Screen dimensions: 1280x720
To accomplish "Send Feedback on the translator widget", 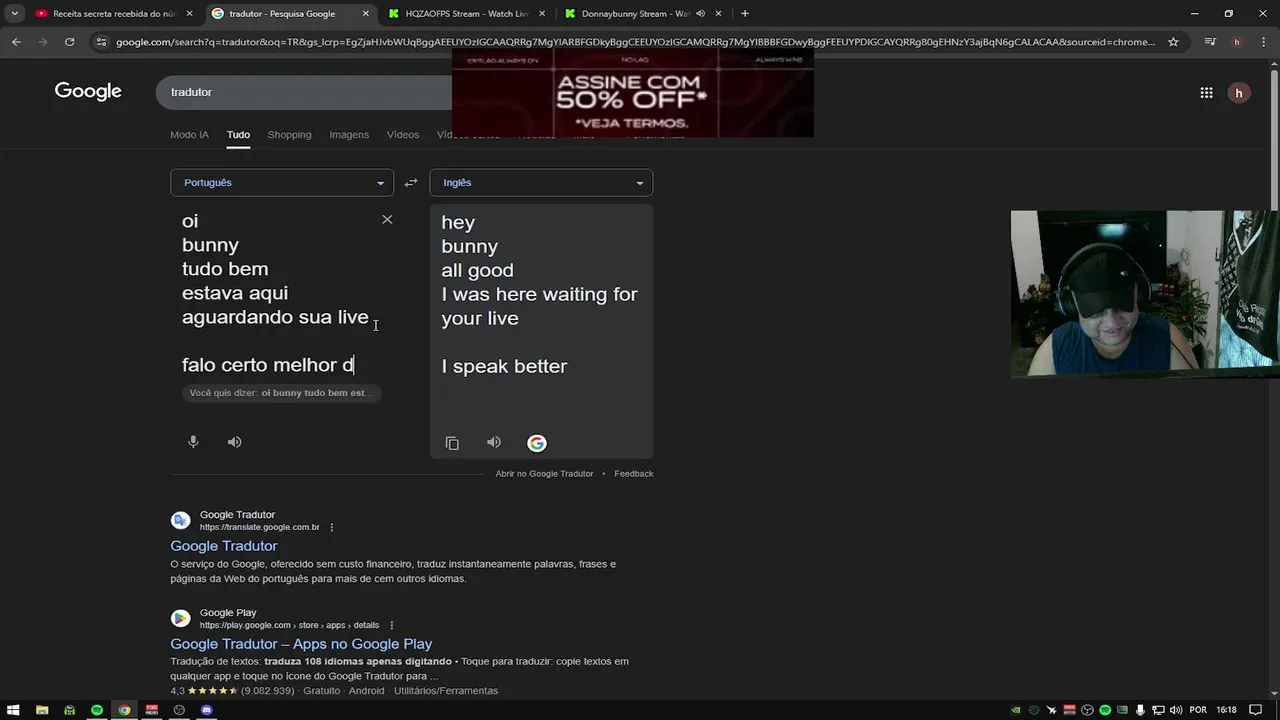I will click(x=633, y=474).
